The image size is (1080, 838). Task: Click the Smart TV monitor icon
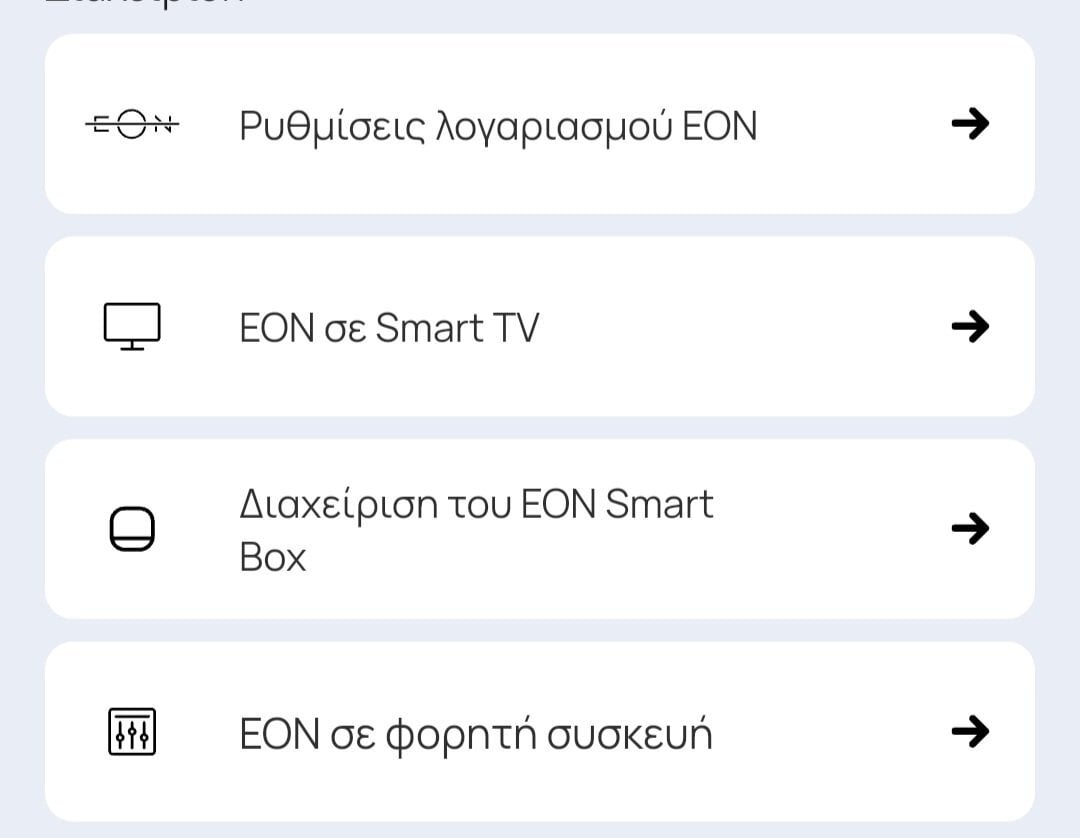[x=132, y=326]
